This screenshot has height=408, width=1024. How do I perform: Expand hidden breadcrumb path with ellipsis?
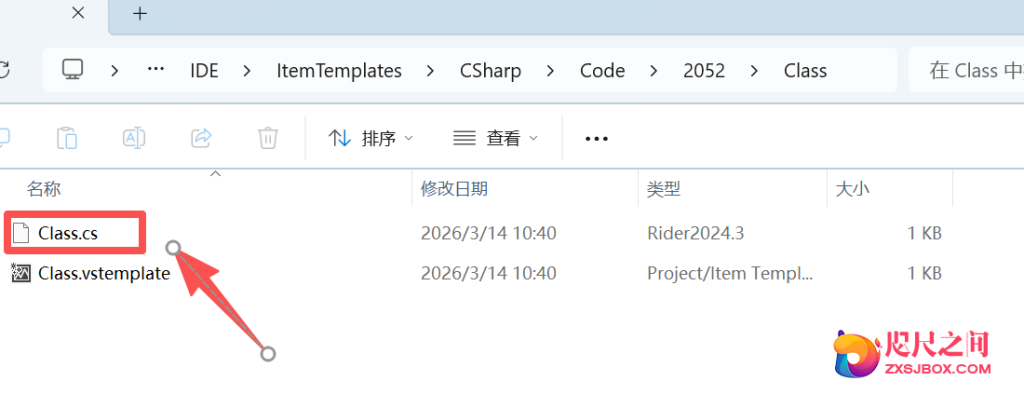(x=155, y=70)
